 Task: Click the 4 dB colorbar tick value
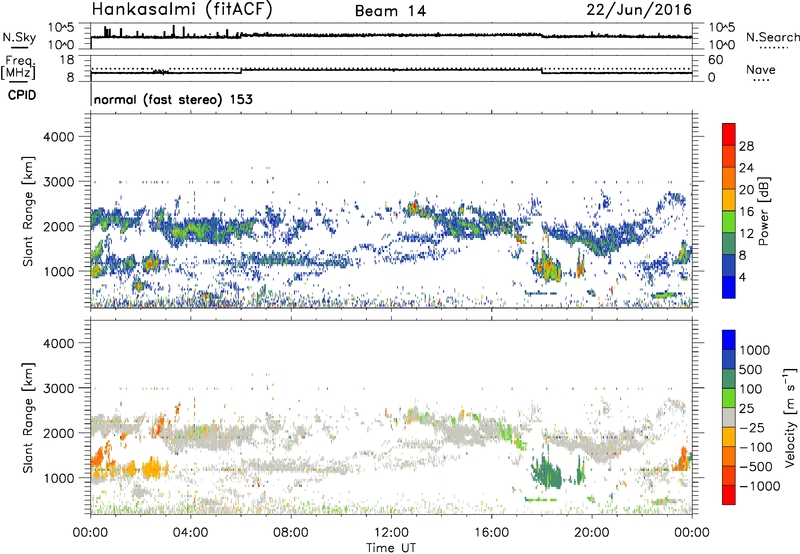pos(742,277)
